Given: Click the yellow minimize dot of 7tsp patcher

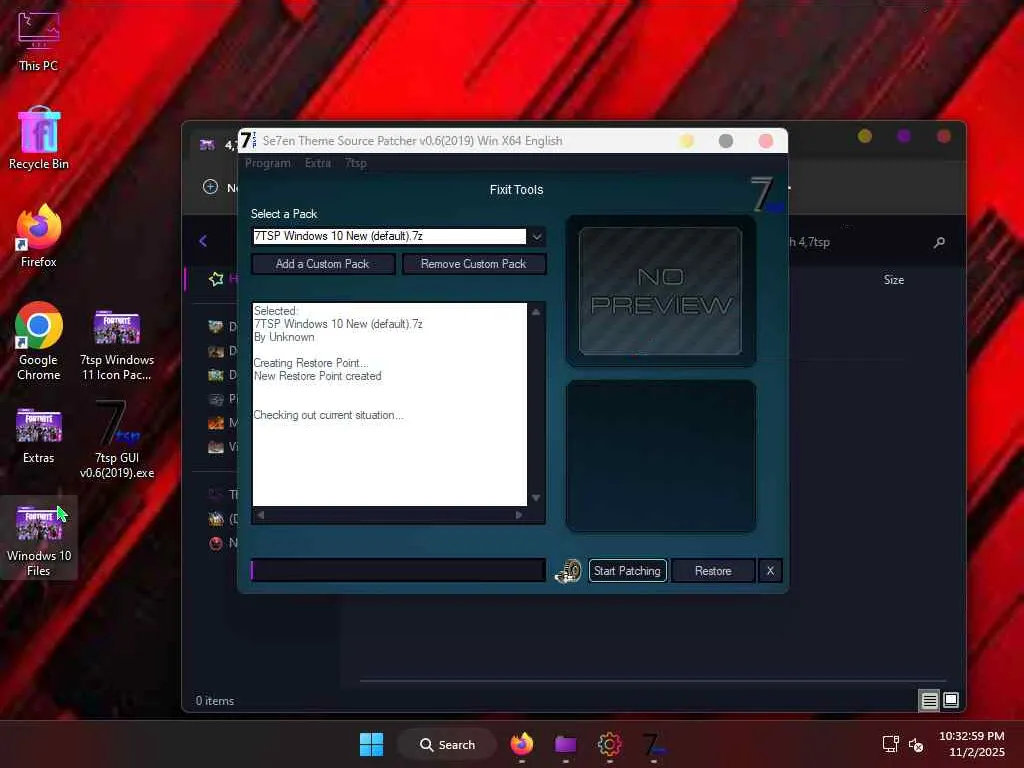Looking at the screenshot, I should click(686, 141).
